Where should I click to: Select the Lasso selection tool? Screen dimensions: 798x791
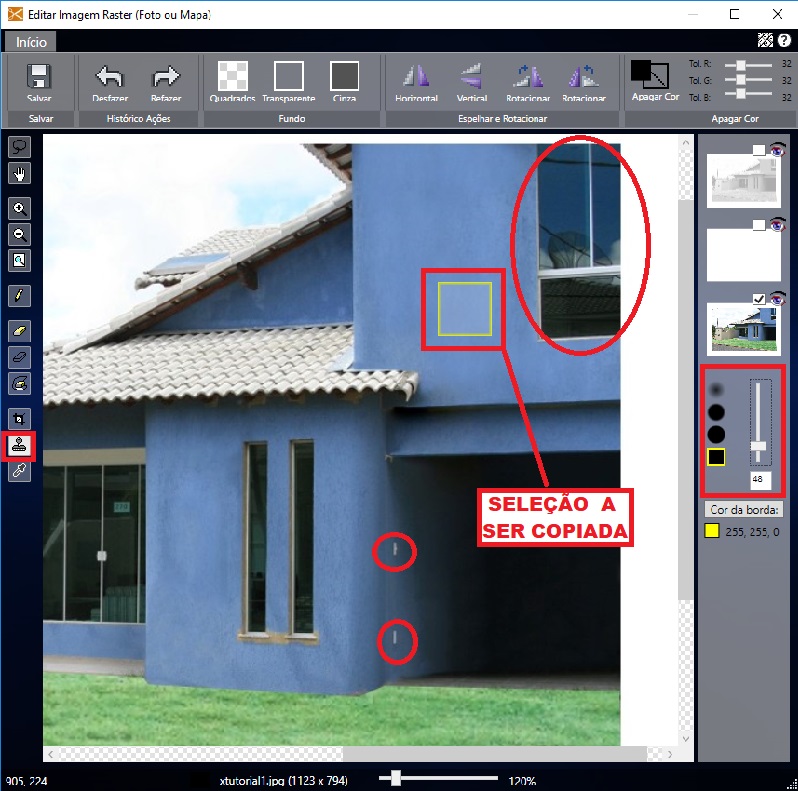(x=20, y=148)
